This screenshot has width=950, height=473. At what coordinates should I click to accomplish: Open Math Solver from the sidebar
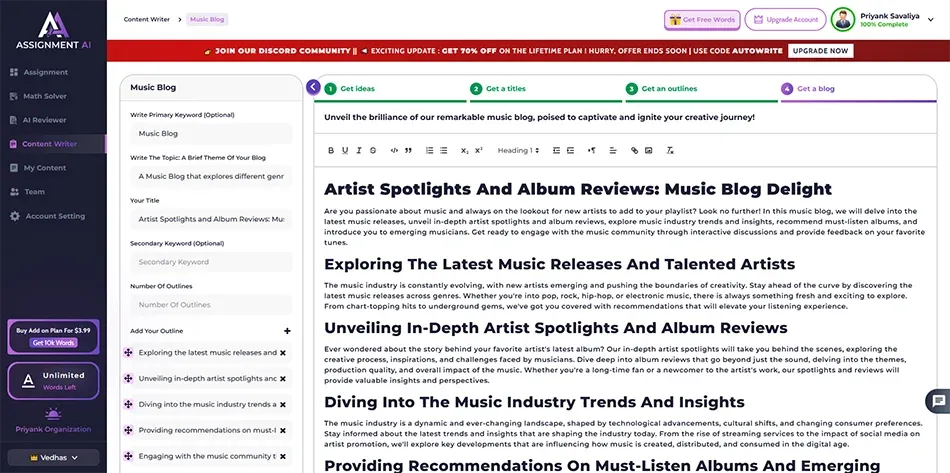[x=44, y=96]
